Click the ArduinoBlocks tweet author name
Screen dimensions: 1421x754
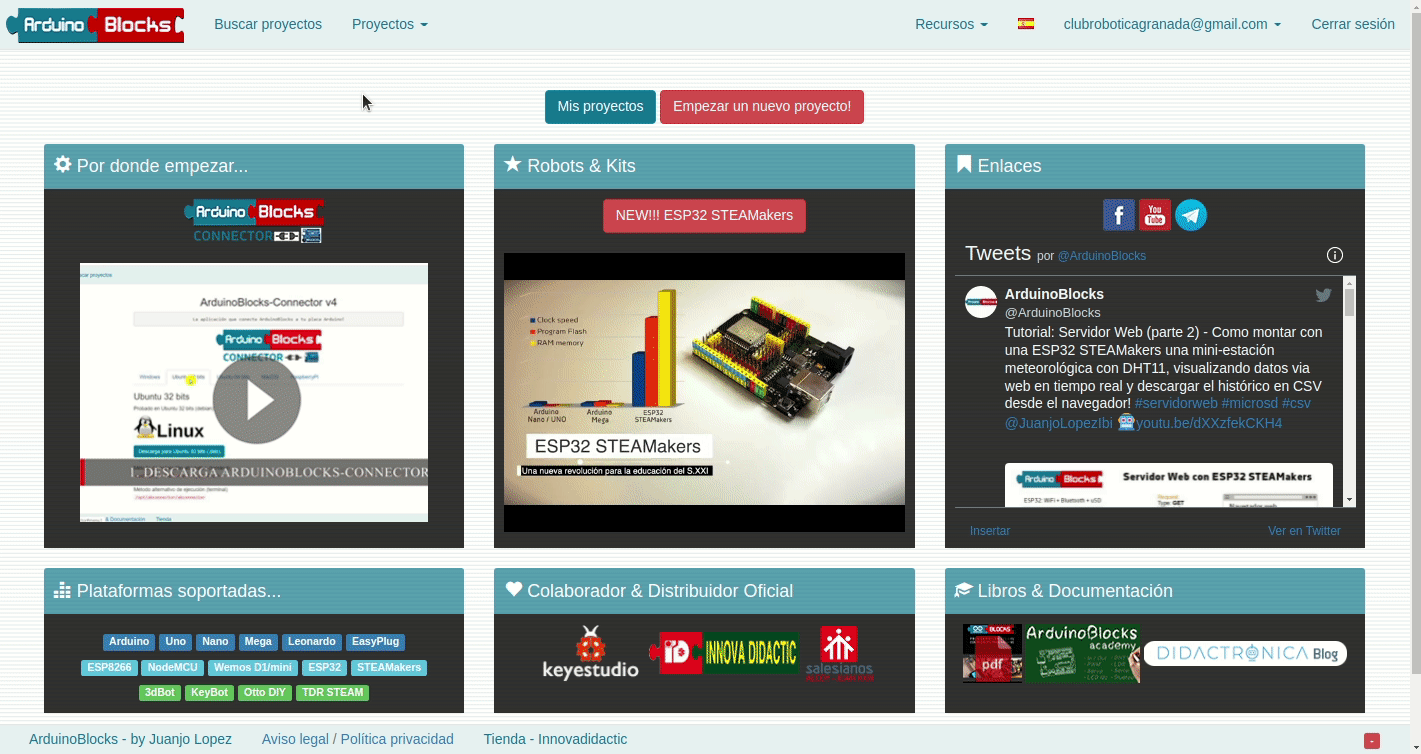(1054, 294)
